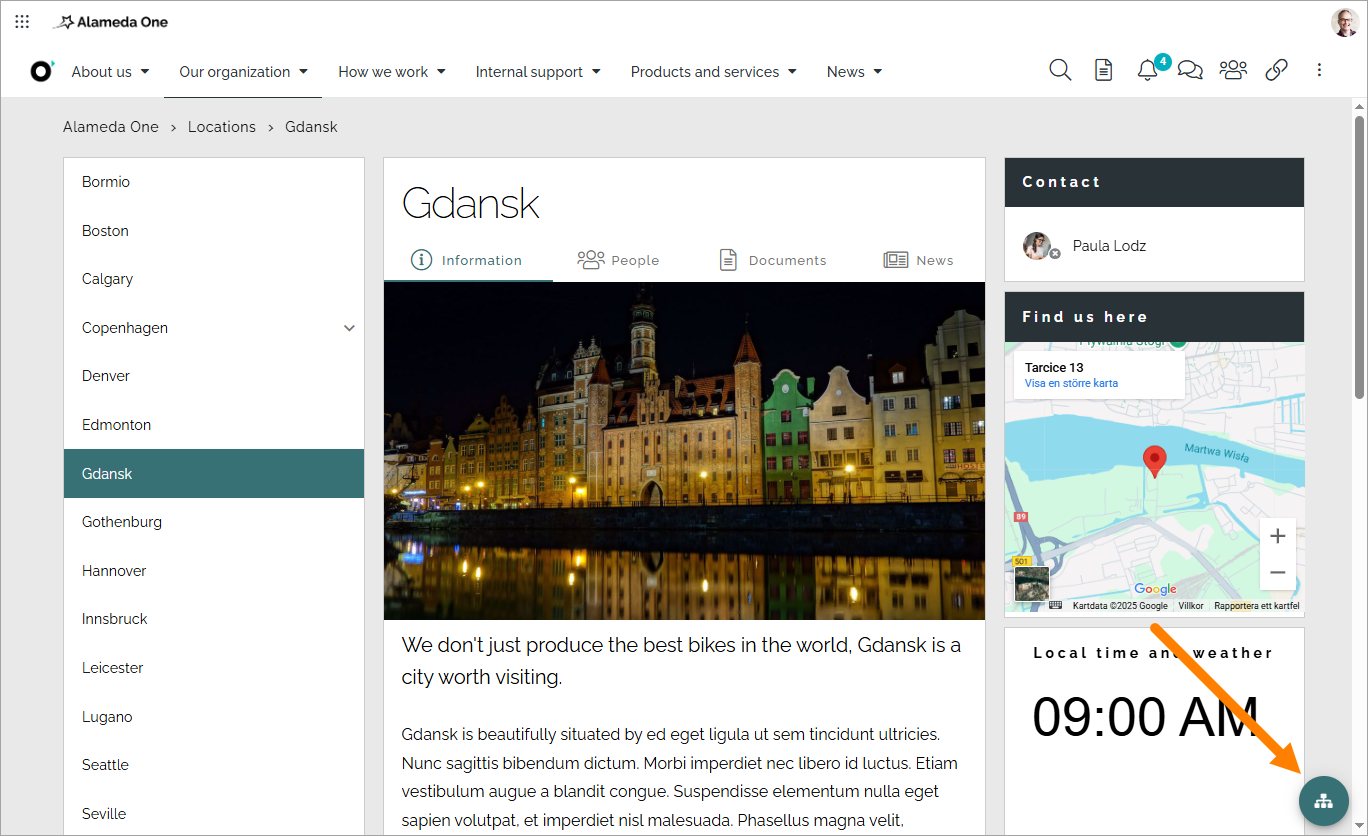1368x836 pixels.
Task: Click Paula Lodz's contact photo
Action: point(1037,245)
